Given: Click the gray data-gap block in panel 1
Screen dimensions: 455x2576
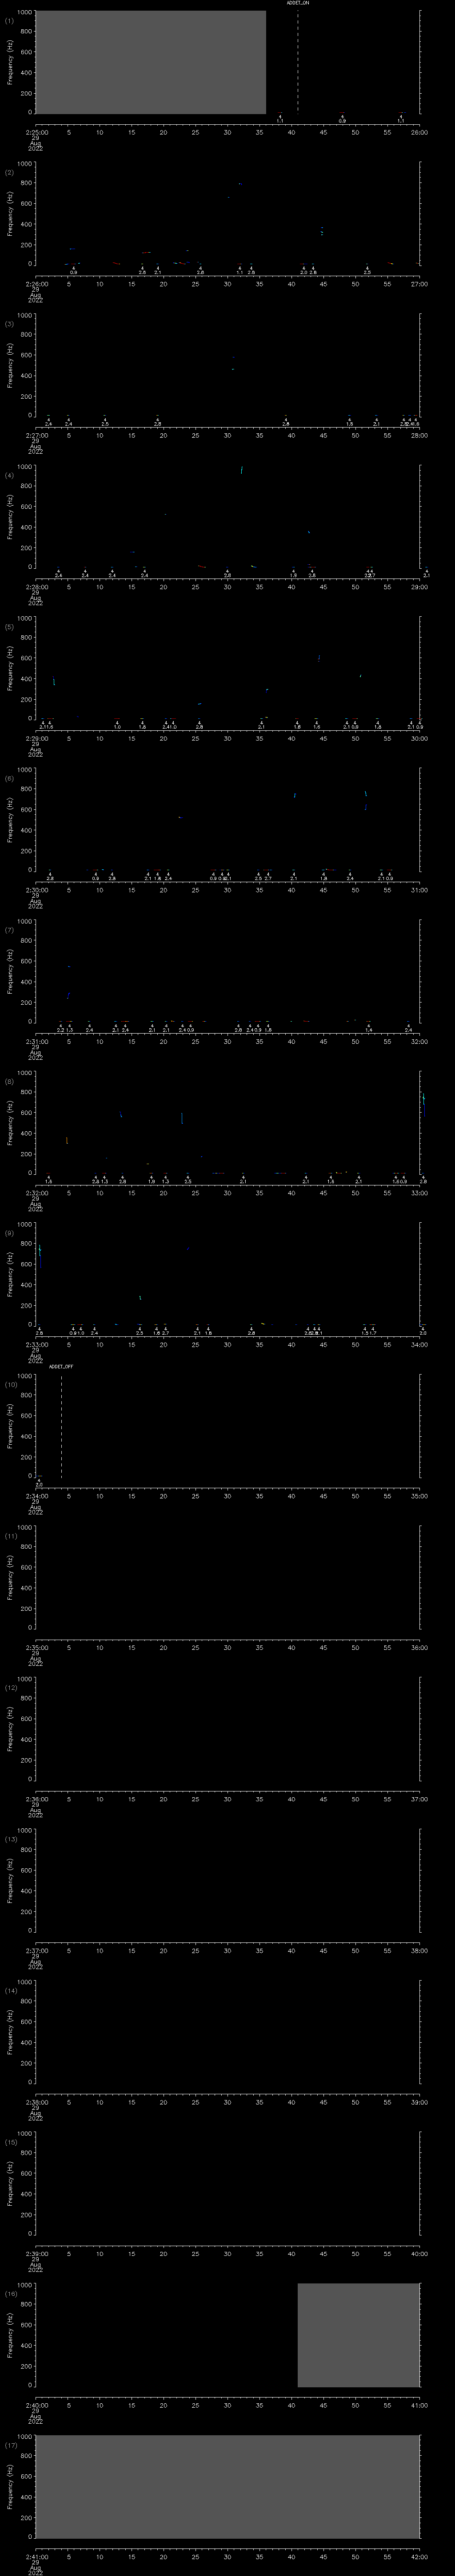Looking at the screenshot, I should (x=150, y=63).
